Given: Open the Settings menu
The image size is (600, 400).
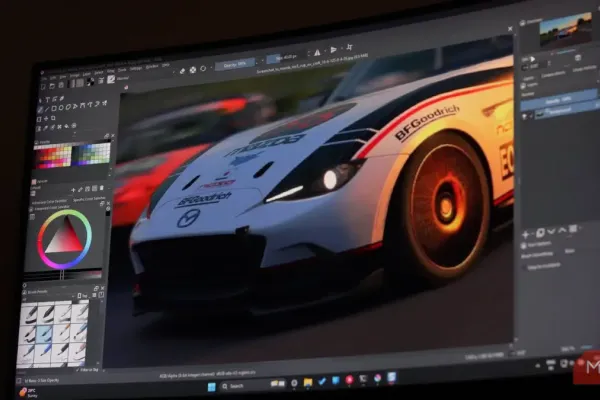Looking at the screenshot, I should tap(135, 69).
